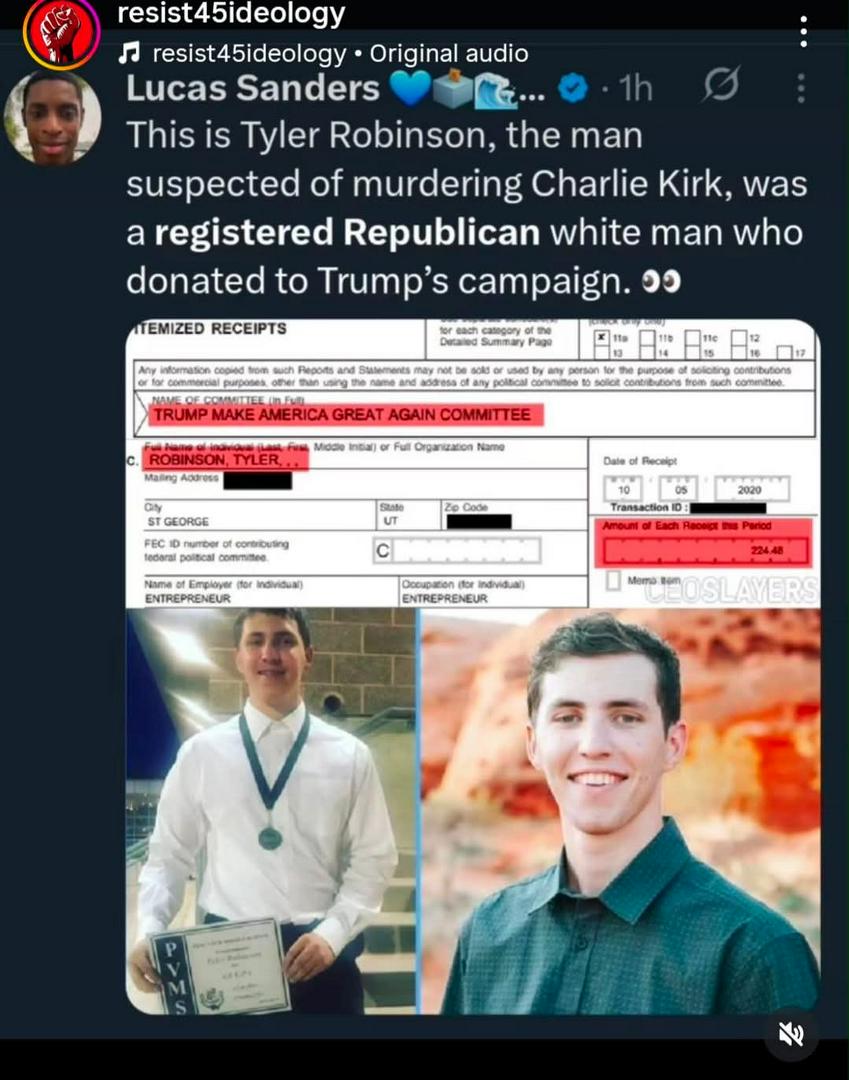849x1080 pixels.
Task: Tap the Grok slashed-circle icon
Action: pyautogui.click(x=722, y=85)
